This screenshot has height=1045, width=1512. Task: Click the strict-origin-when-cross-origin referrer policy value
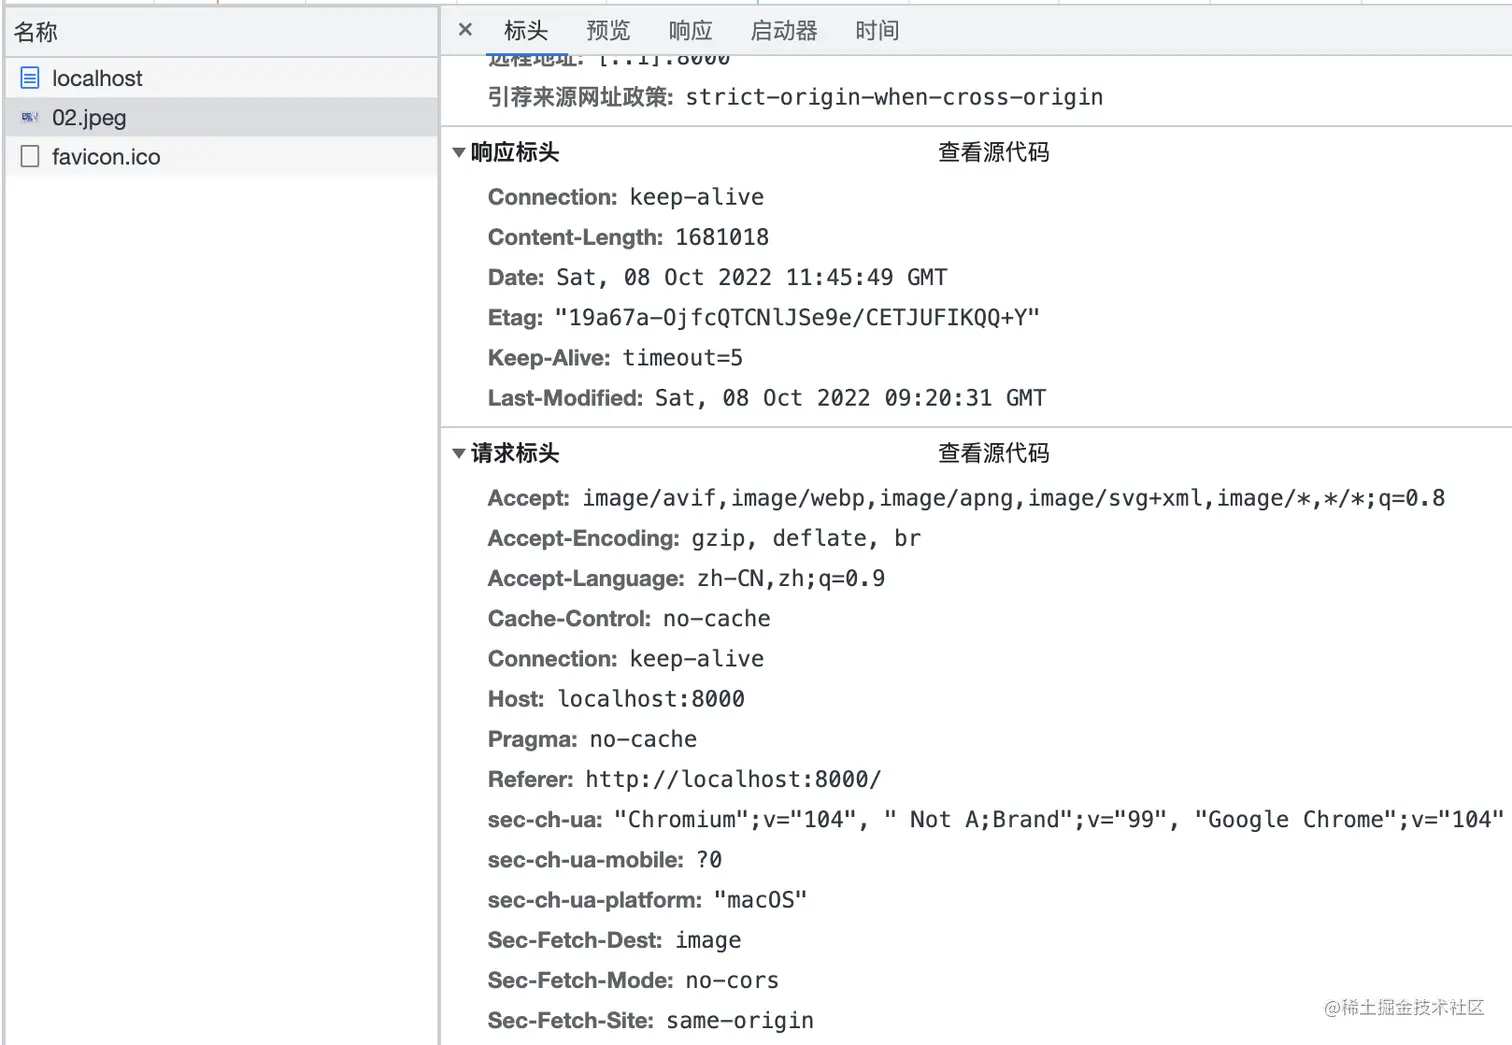click(894, 97)
